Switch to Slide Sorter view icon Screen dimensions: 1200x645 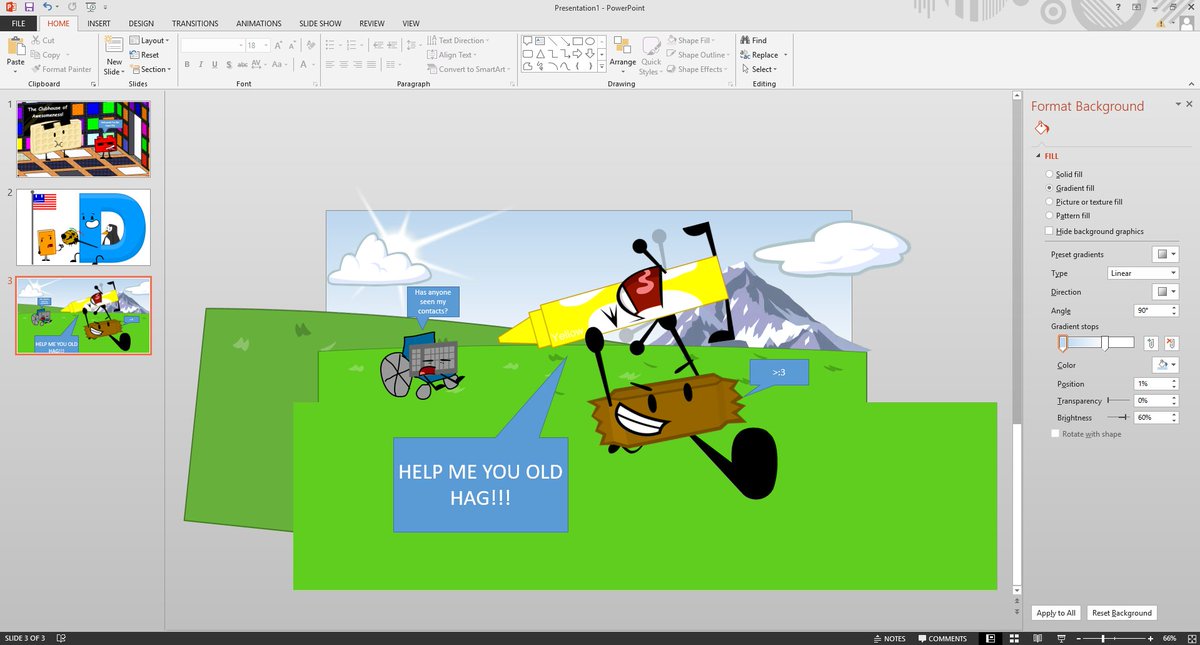pos(1013,638)
